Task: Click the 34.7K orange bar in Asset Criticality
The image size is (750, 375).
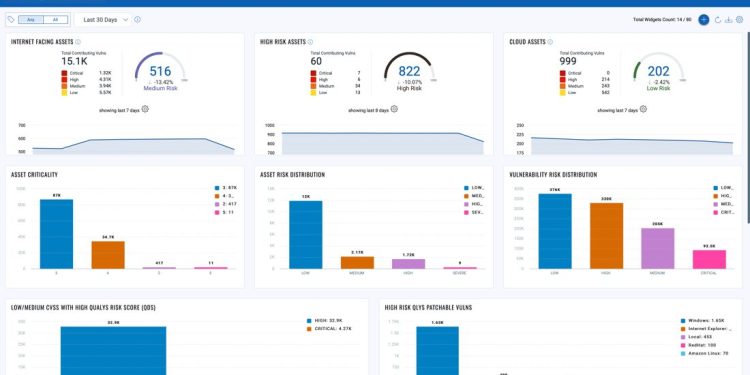Action: 108,255
